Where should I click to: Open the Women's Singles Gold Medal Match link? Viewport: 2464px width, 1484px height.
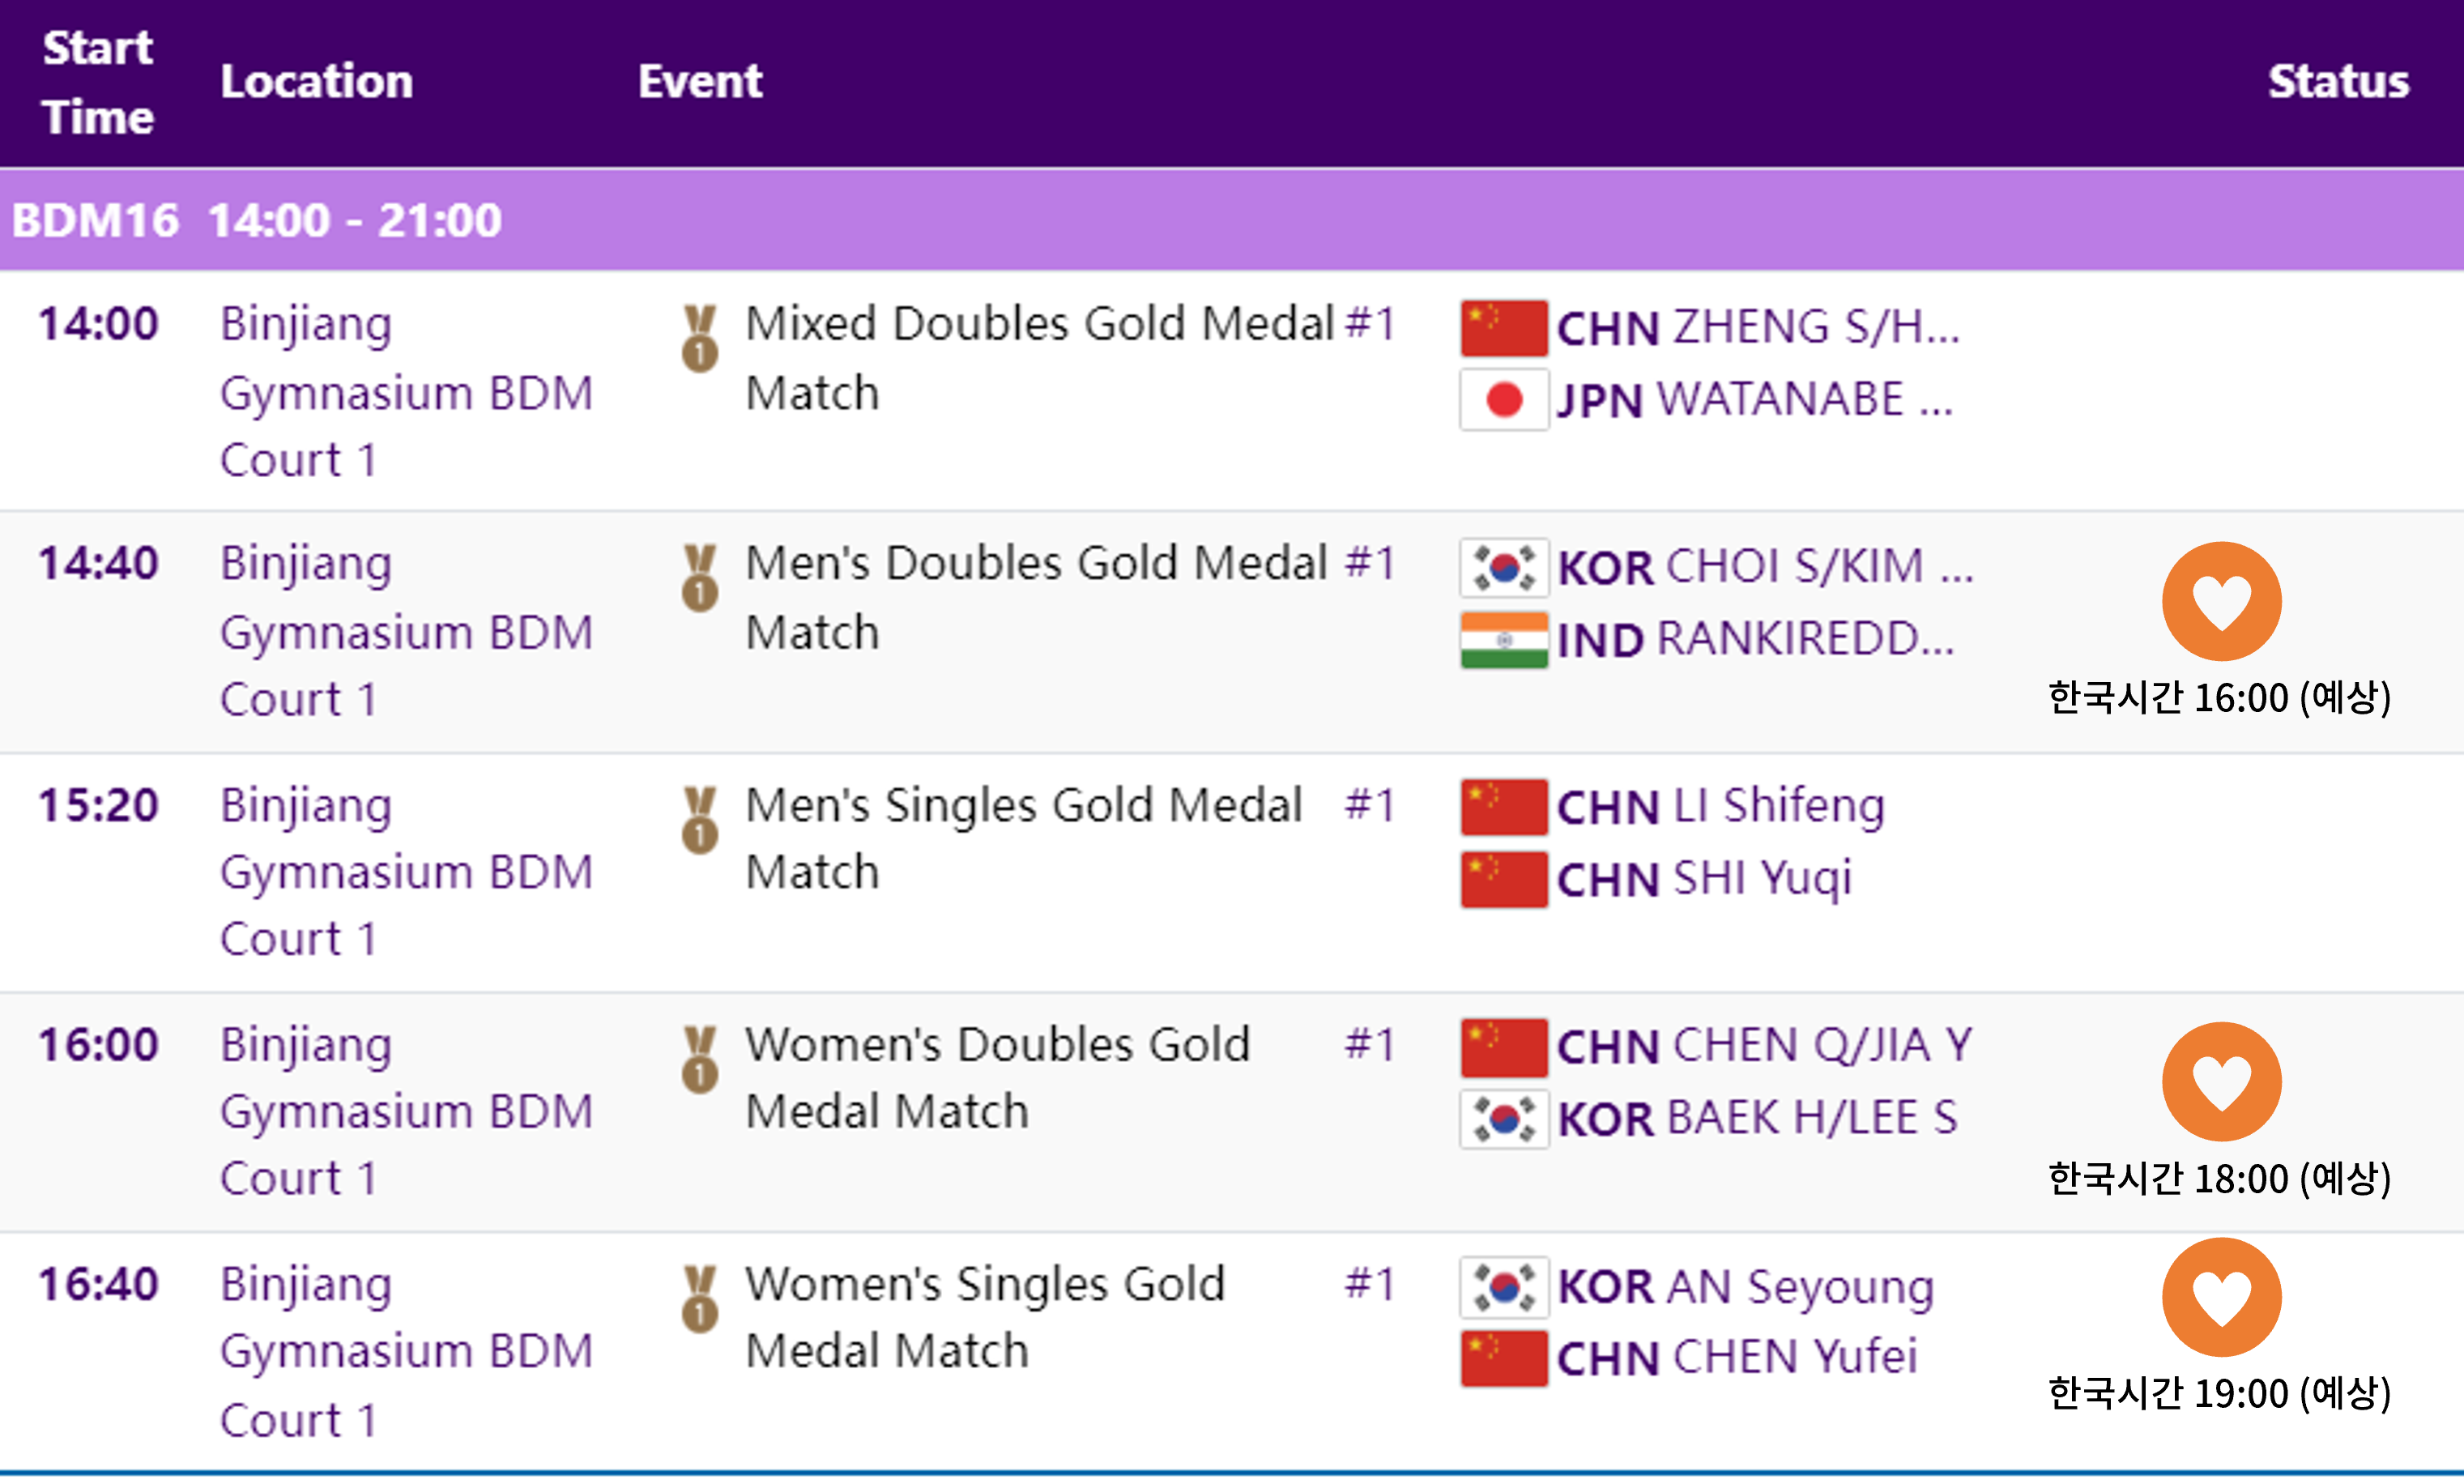coord(986,1318)
